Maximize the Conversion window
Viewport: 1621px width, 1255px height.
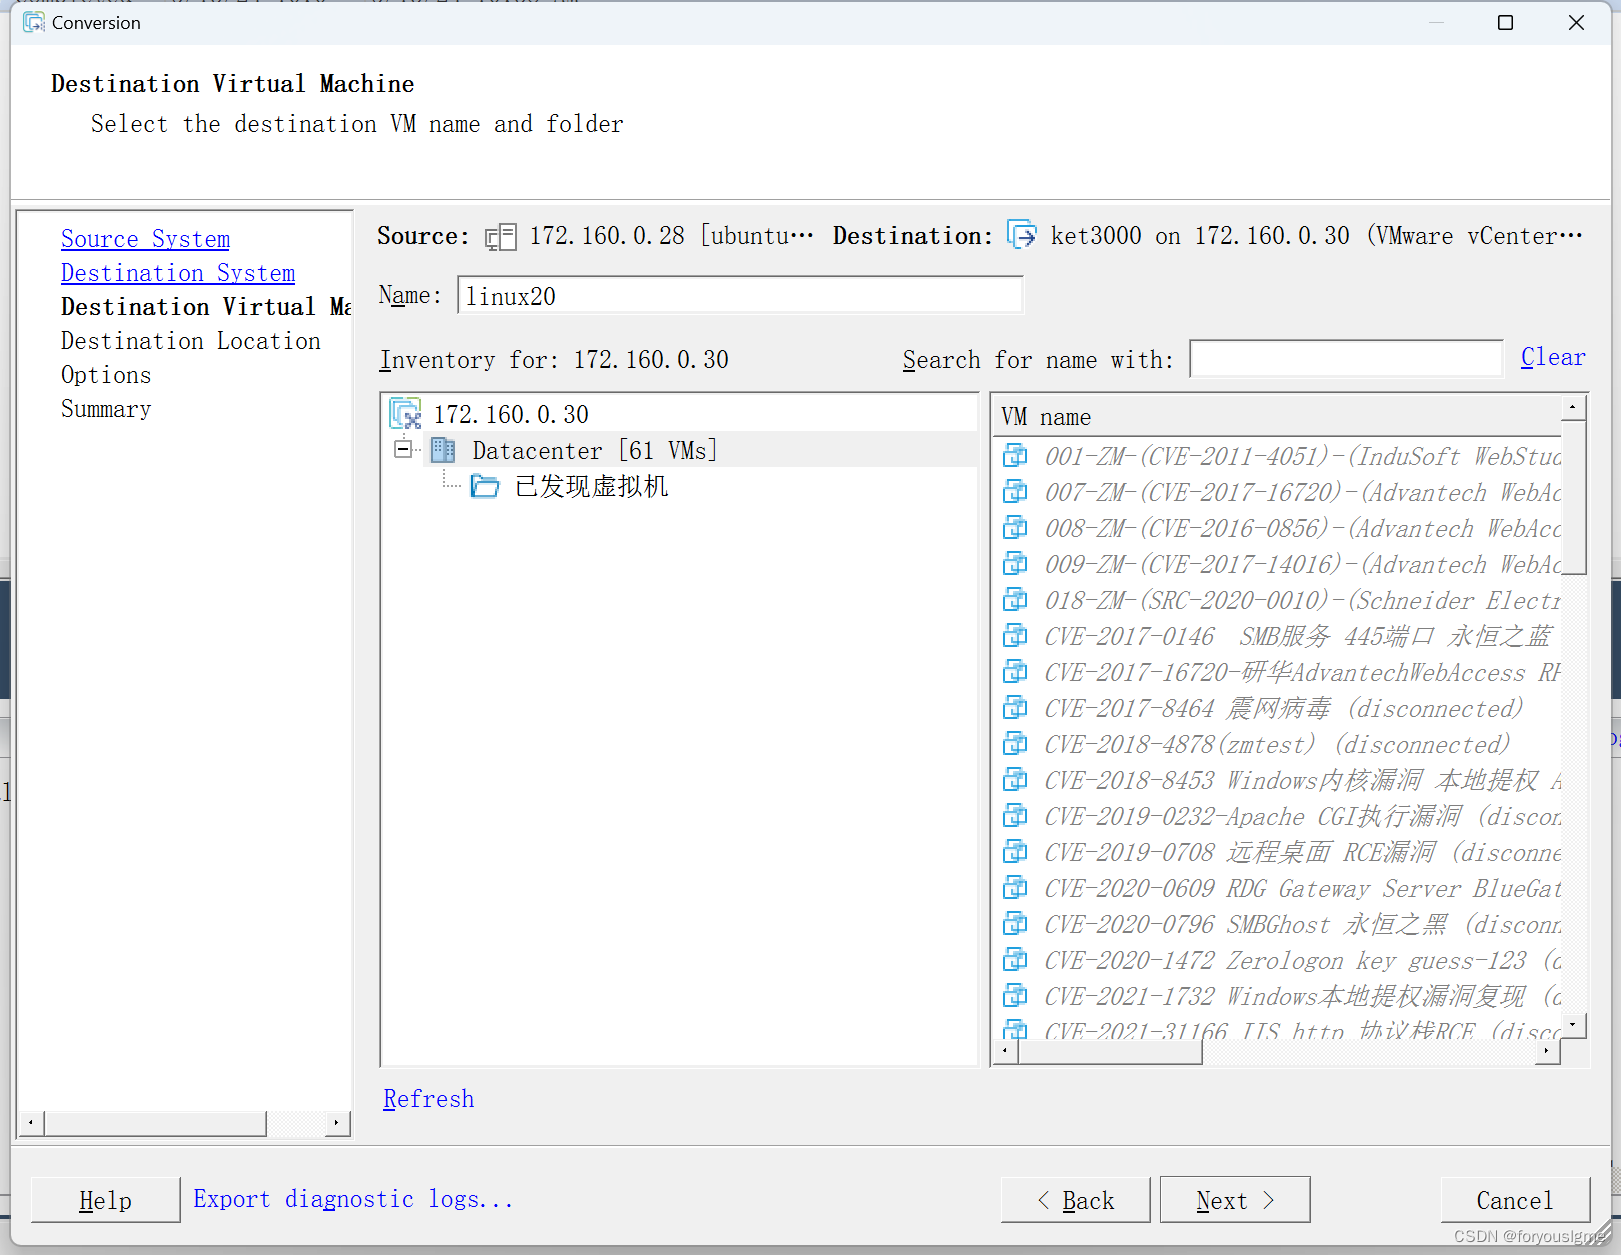[1505, 22]
